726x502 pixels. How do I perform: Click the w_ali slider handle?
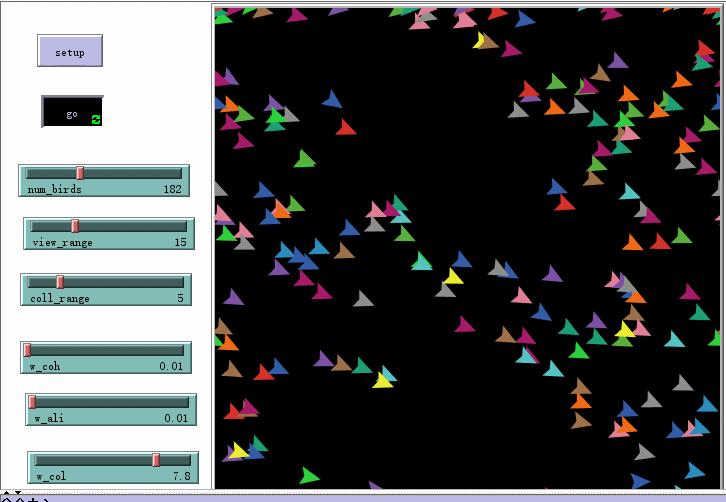[32, 402]
